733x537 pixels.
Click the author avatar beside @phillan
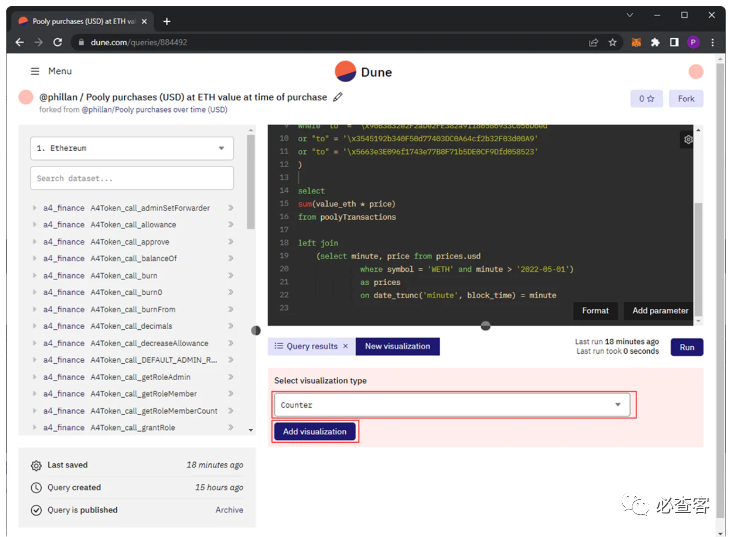[x=26, y=97]
